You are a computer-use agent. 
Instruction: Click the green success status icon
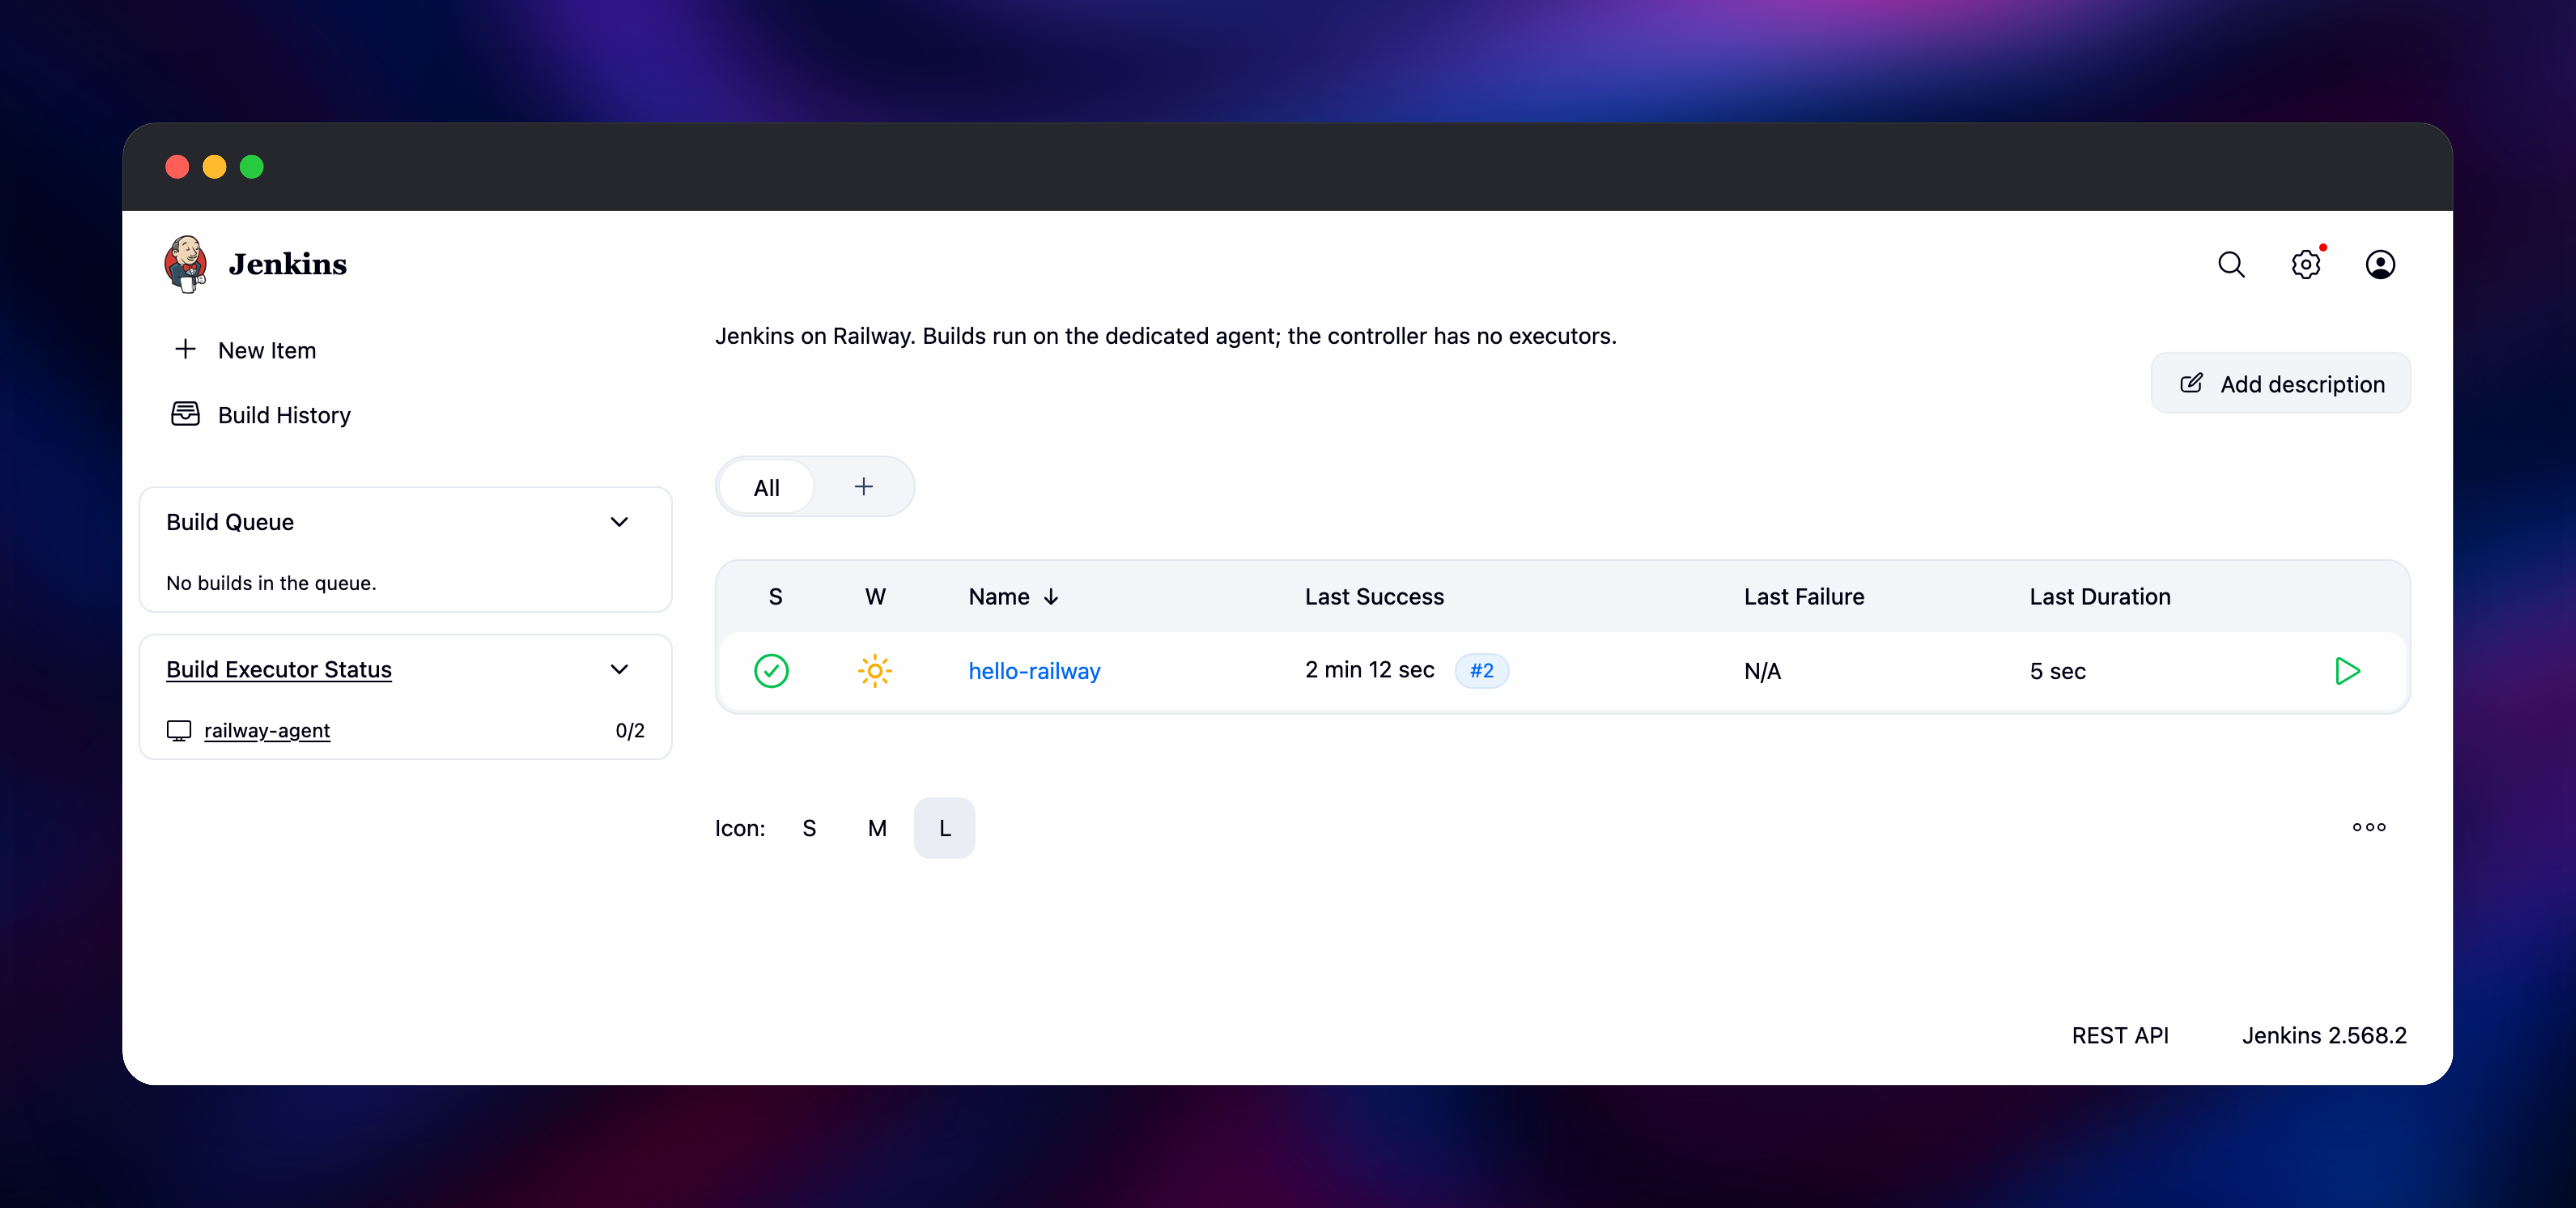[x=771, y=671]
